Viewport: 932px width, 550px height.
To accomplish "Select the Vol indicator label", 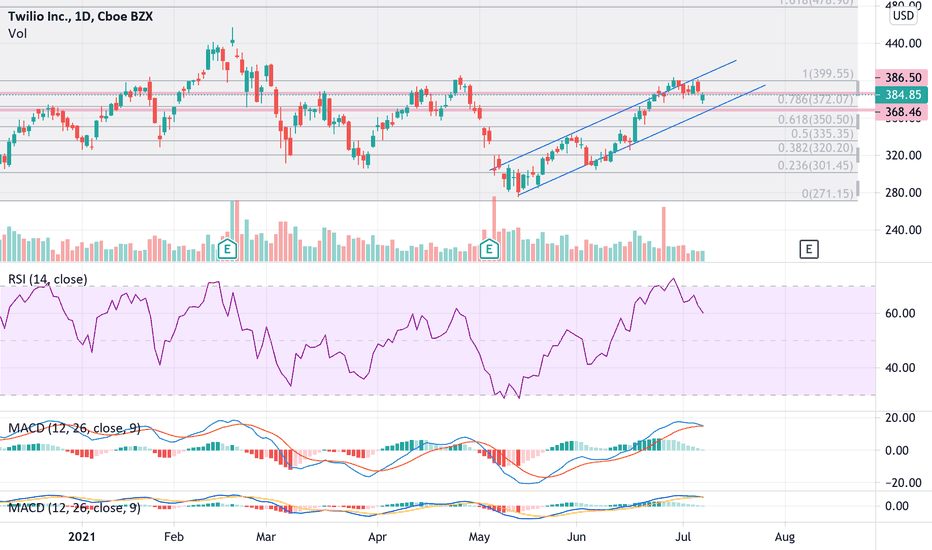I will tap(17, 34).
